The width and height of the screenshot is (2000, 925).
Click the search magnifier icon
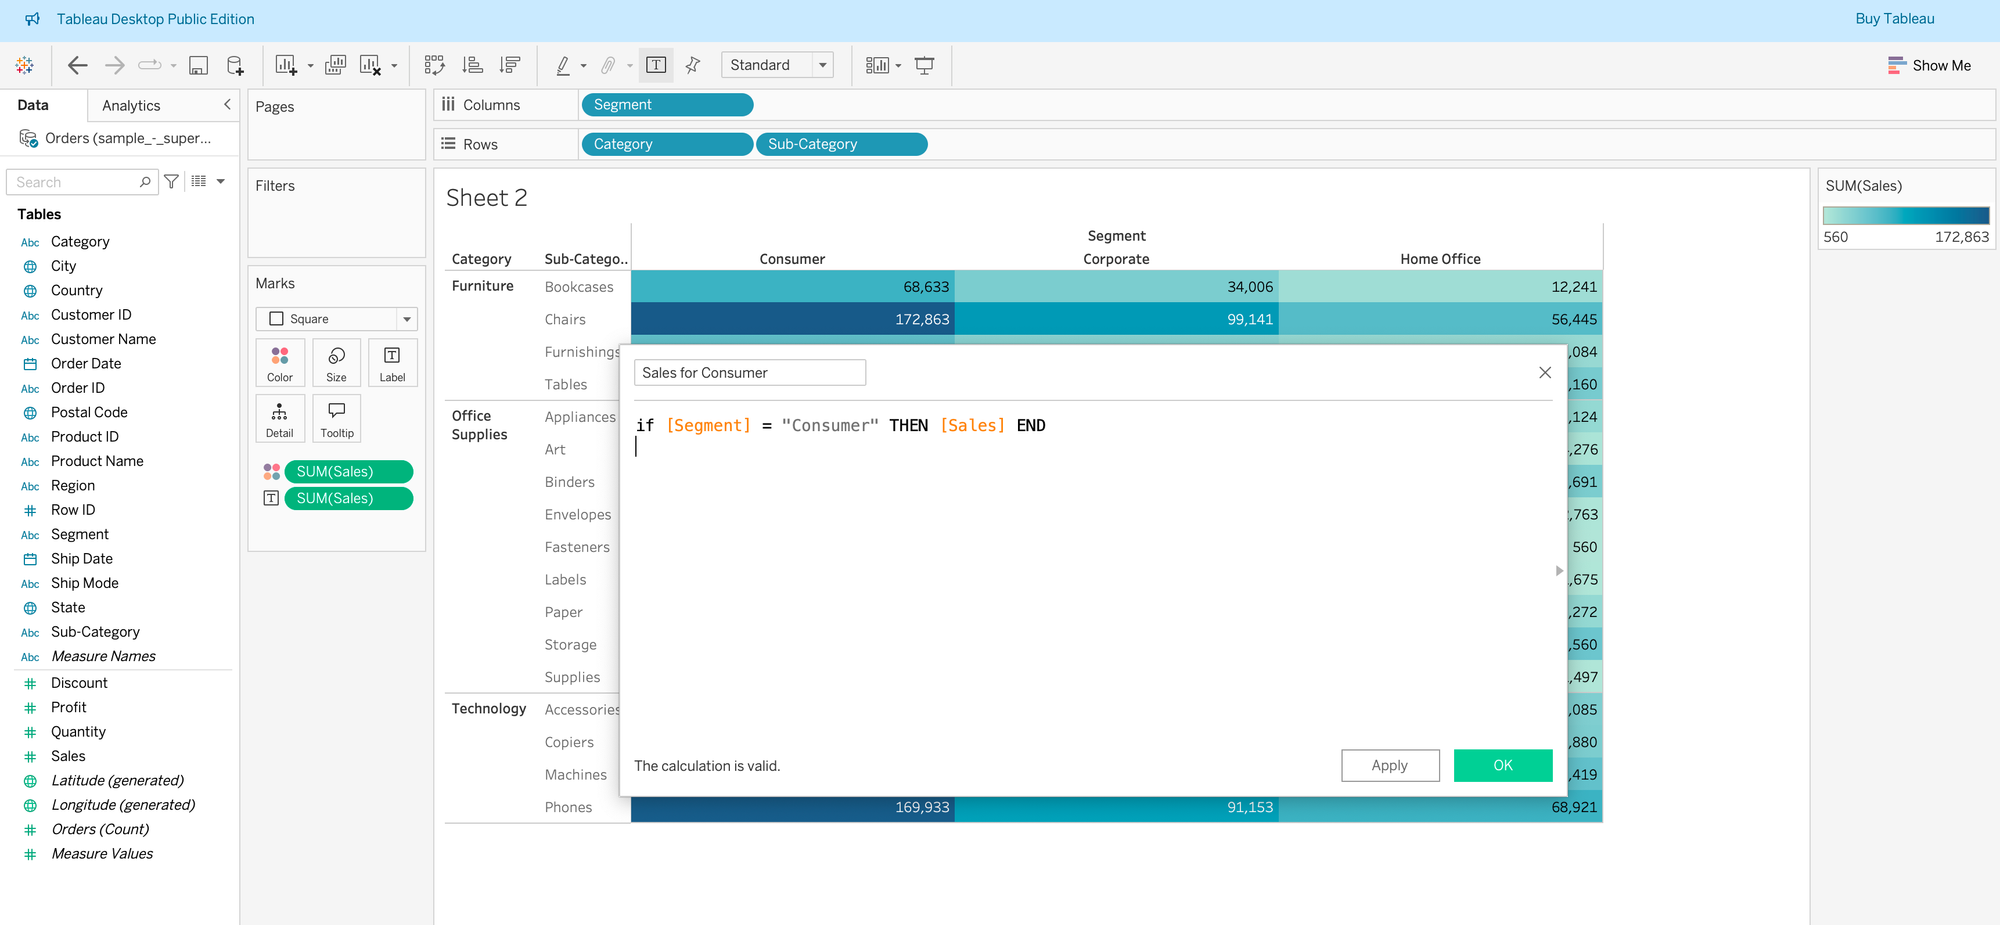tap(145, 182)
